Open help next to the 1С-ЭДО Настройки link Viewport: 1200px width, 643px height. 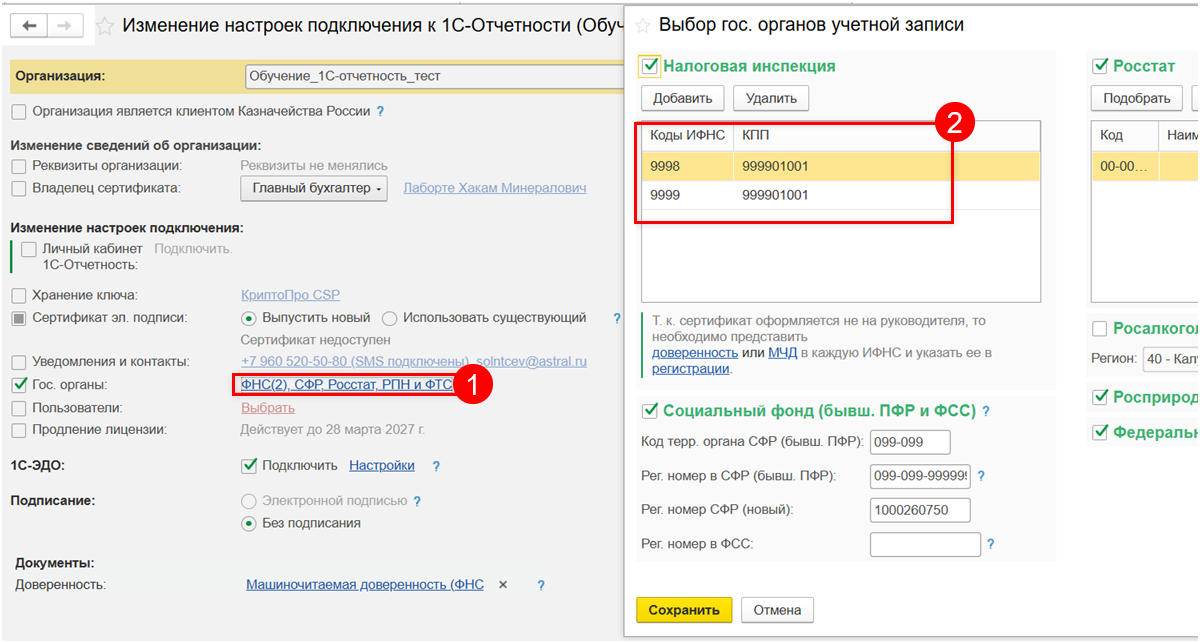(436, 466)
